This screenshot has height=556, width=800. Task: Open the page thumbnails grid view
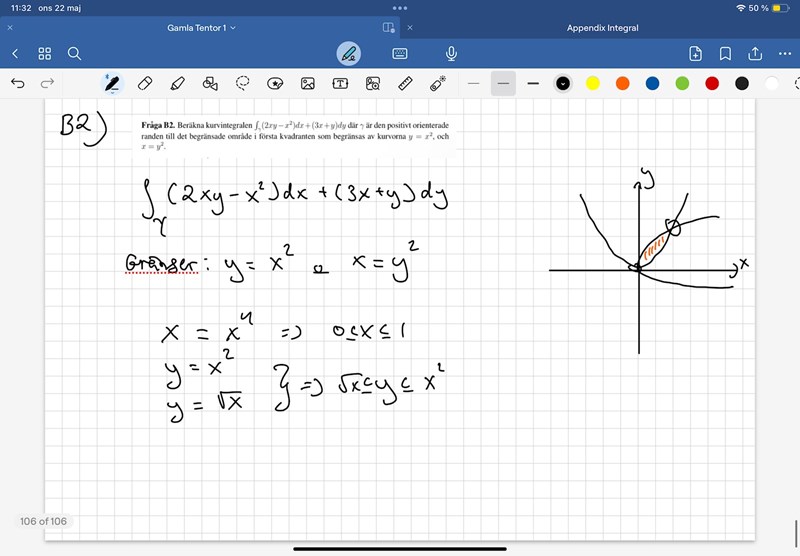[45, 54]
